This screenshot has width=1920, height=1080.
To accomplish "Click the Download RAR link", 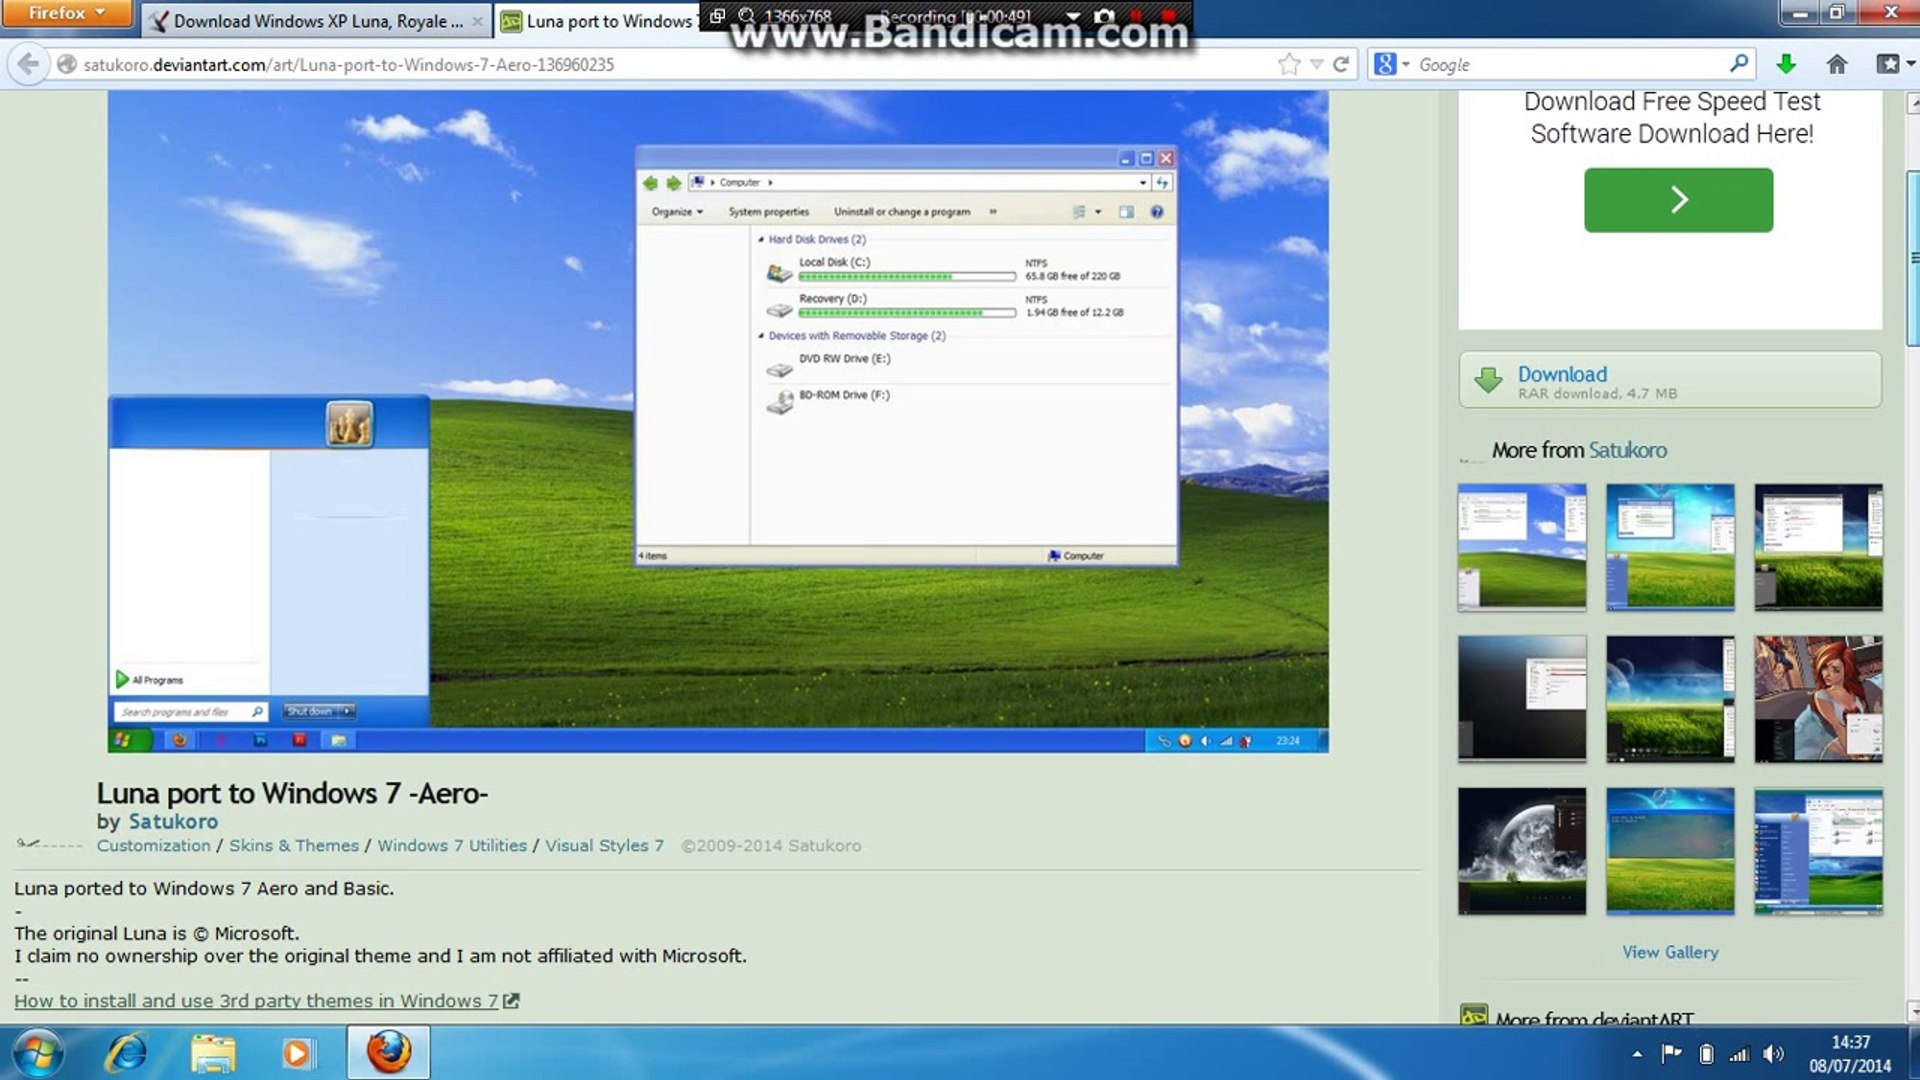I will click(1562, 374).
